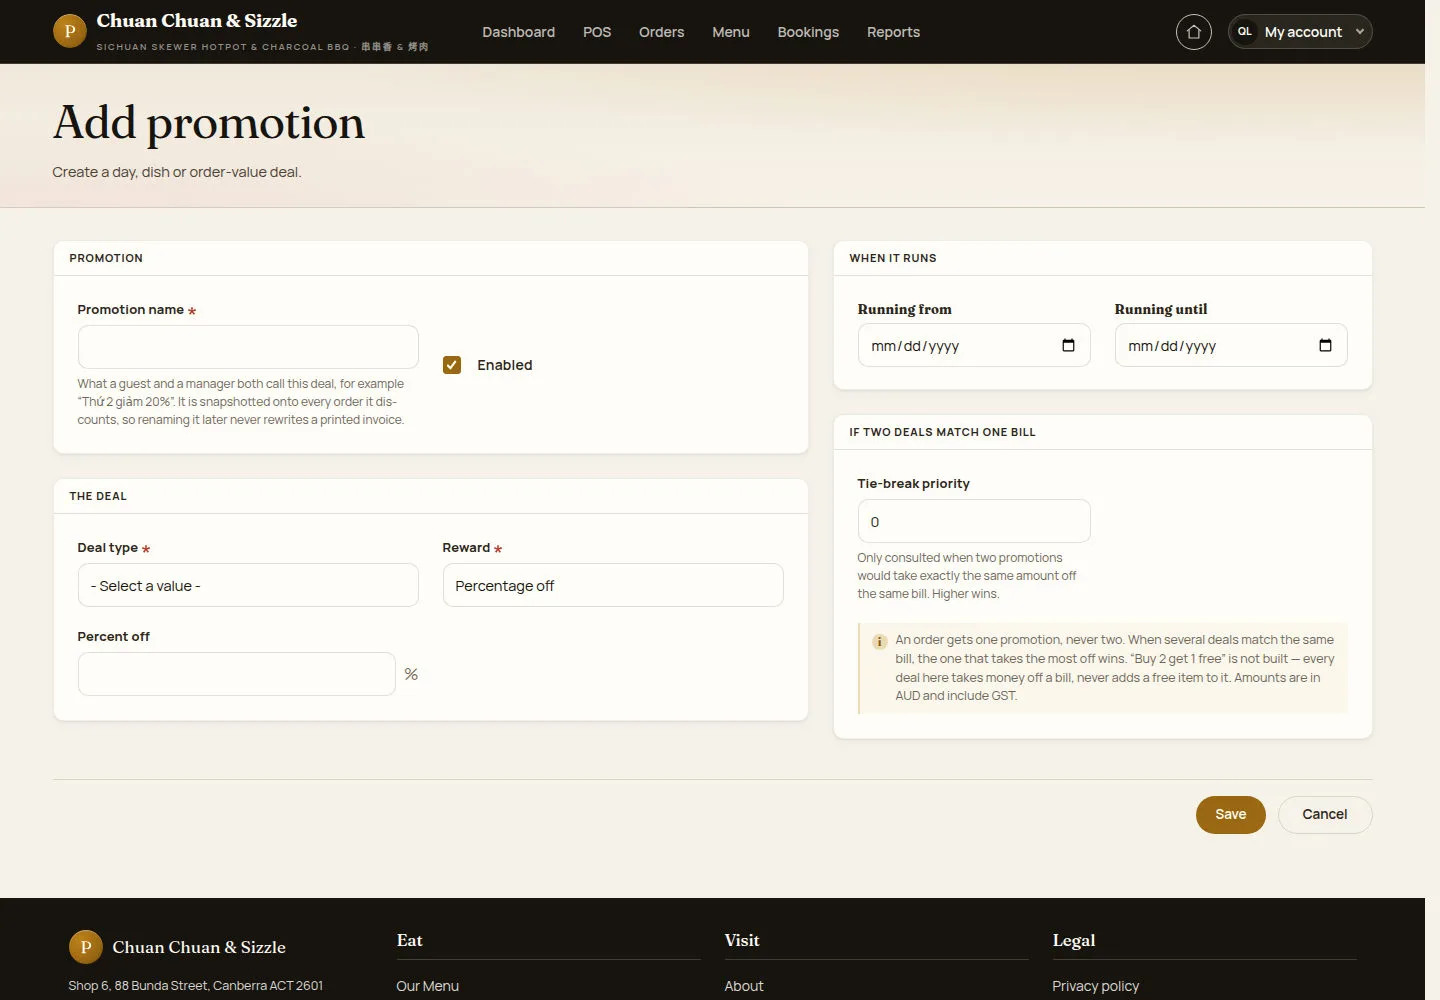Open Menu nav item
The height and width of the screenshot is (1000, 1440).
[731, 32]
